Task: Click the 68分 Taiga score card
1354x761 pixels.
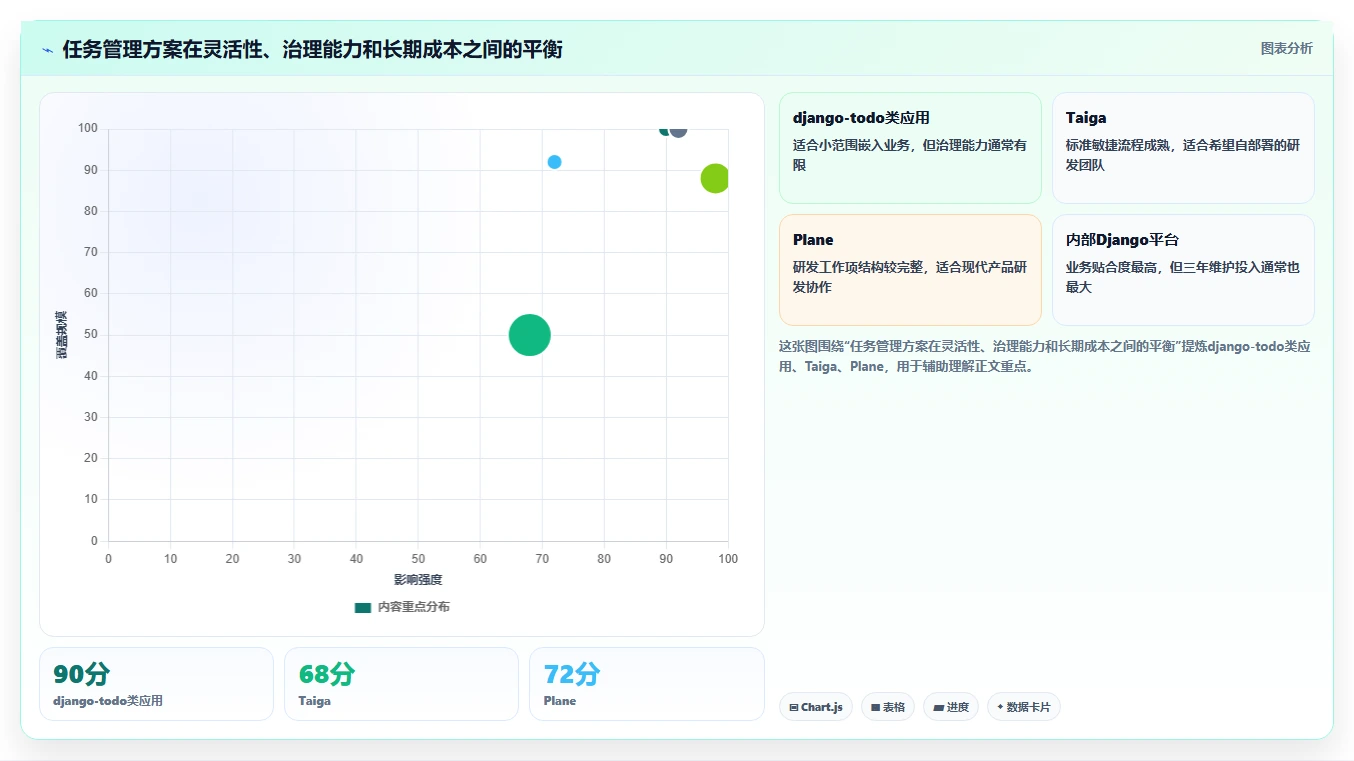Action: [401, 684]
